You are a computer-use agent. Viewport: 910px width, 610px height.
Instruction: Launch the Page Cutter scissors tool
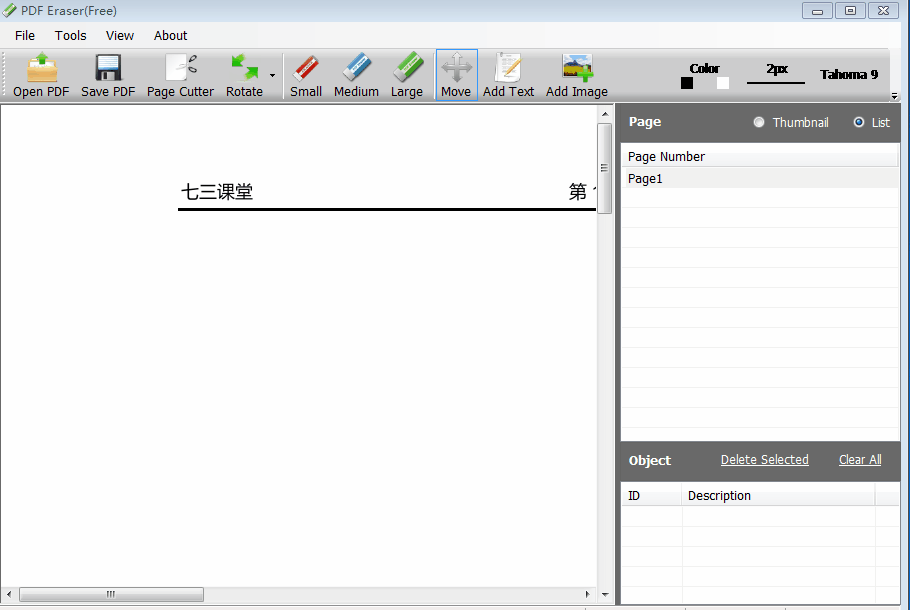point(180,75)
